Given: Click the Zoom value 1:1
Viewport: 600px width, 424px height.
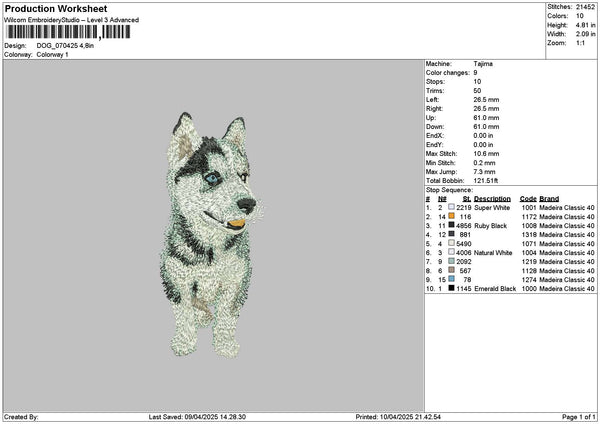Looking at the screenshot, I should click(580, 43).
